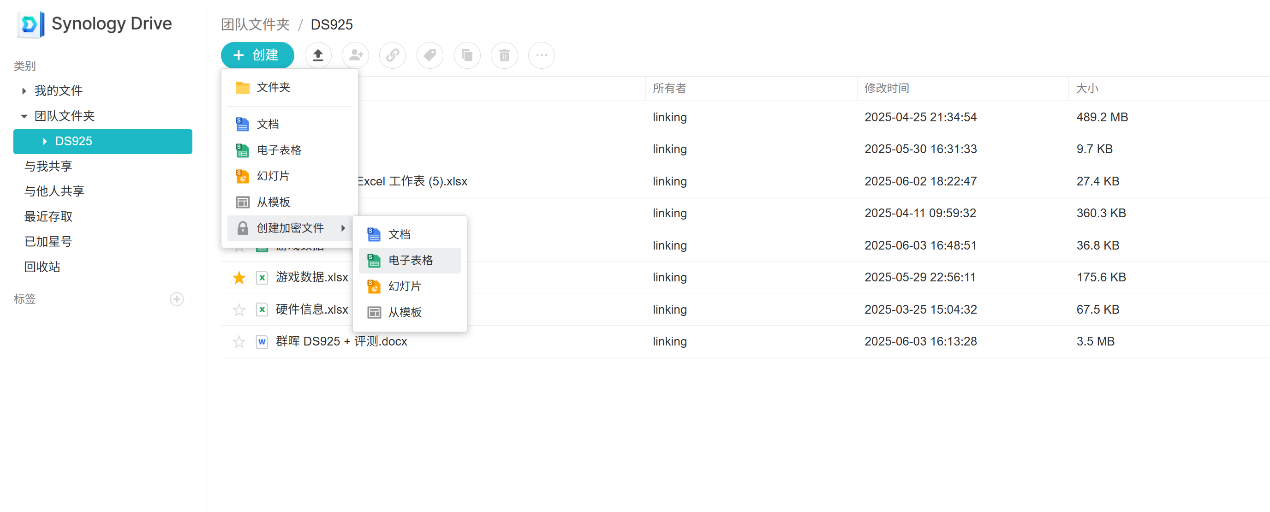This screenshot has width=1270, height=512.
Task: Click the trash delete icon
Action: pyautogui.click(x=504, y=55)
